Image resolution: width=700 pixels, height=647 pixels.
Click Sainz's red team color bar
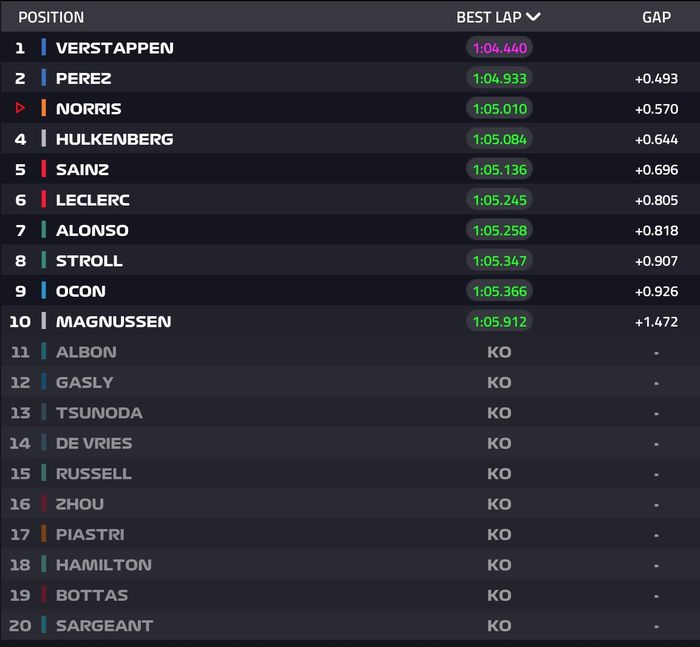[44, 169]
